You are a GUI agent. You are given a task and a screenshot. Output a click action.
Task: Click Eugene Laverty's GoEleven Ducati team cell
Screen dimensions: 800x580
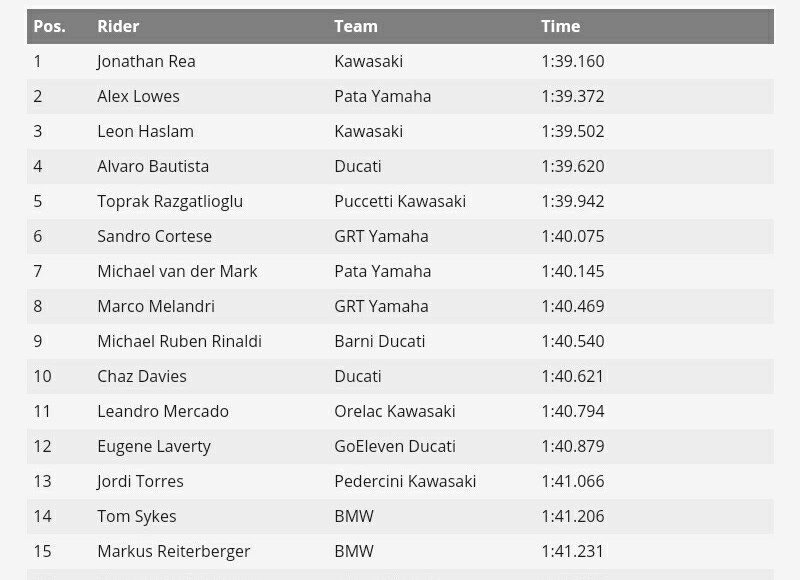pyautogui.click(x=395, y=446)
